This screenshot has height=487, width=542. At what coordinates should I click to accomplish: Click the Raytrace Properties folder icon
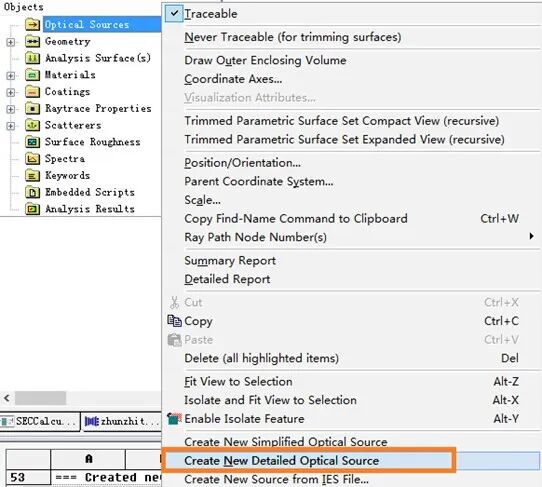pos(32,109)
